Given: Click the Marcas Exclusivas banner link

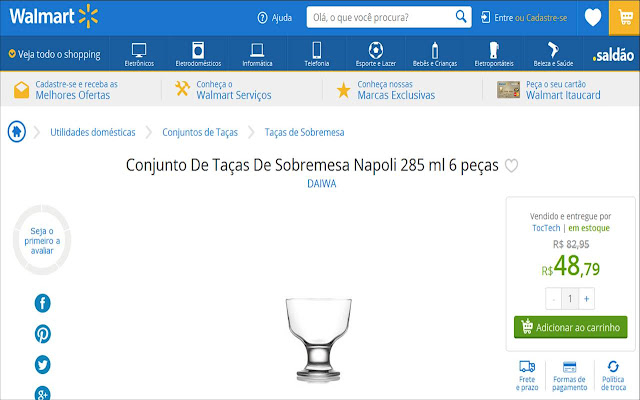Looking at the screenshot, I should (x=396, y=90).
